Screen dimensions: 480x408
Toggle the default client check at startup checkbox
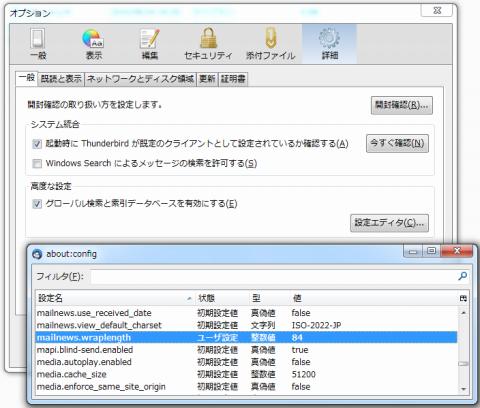[37, 144]
